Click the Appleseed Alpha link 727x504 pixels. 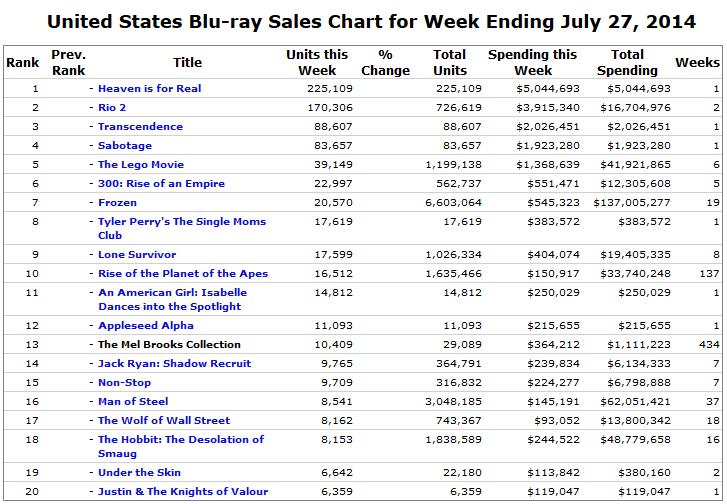point(146,325)
